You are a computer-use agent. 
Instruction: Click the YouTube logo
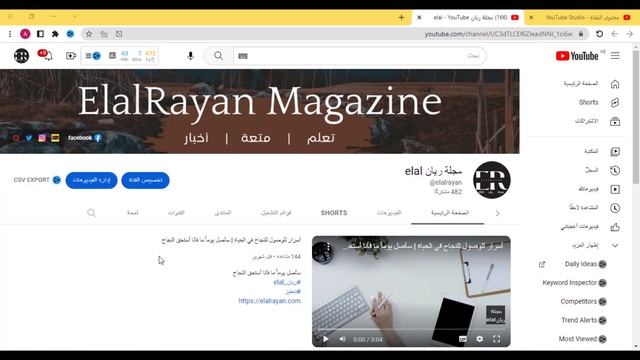[576, 56]
